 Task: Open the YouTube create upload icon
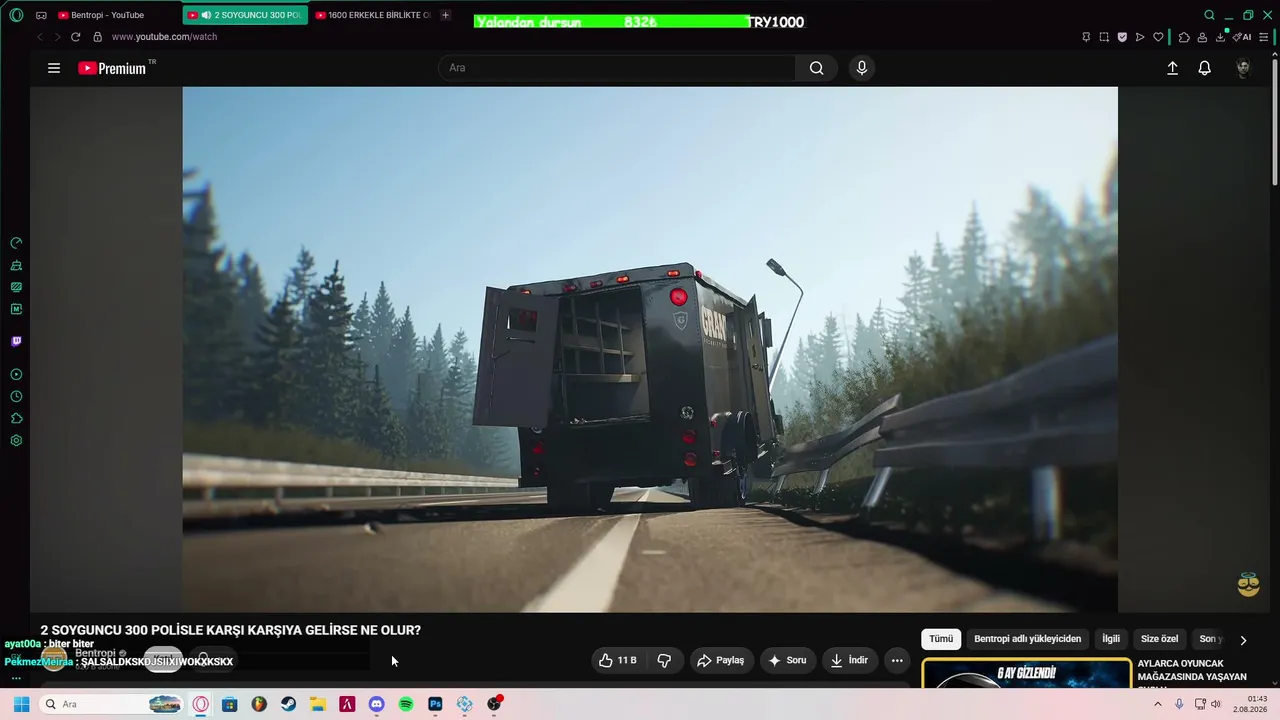pyautogui.click(x=1172, y=68)
